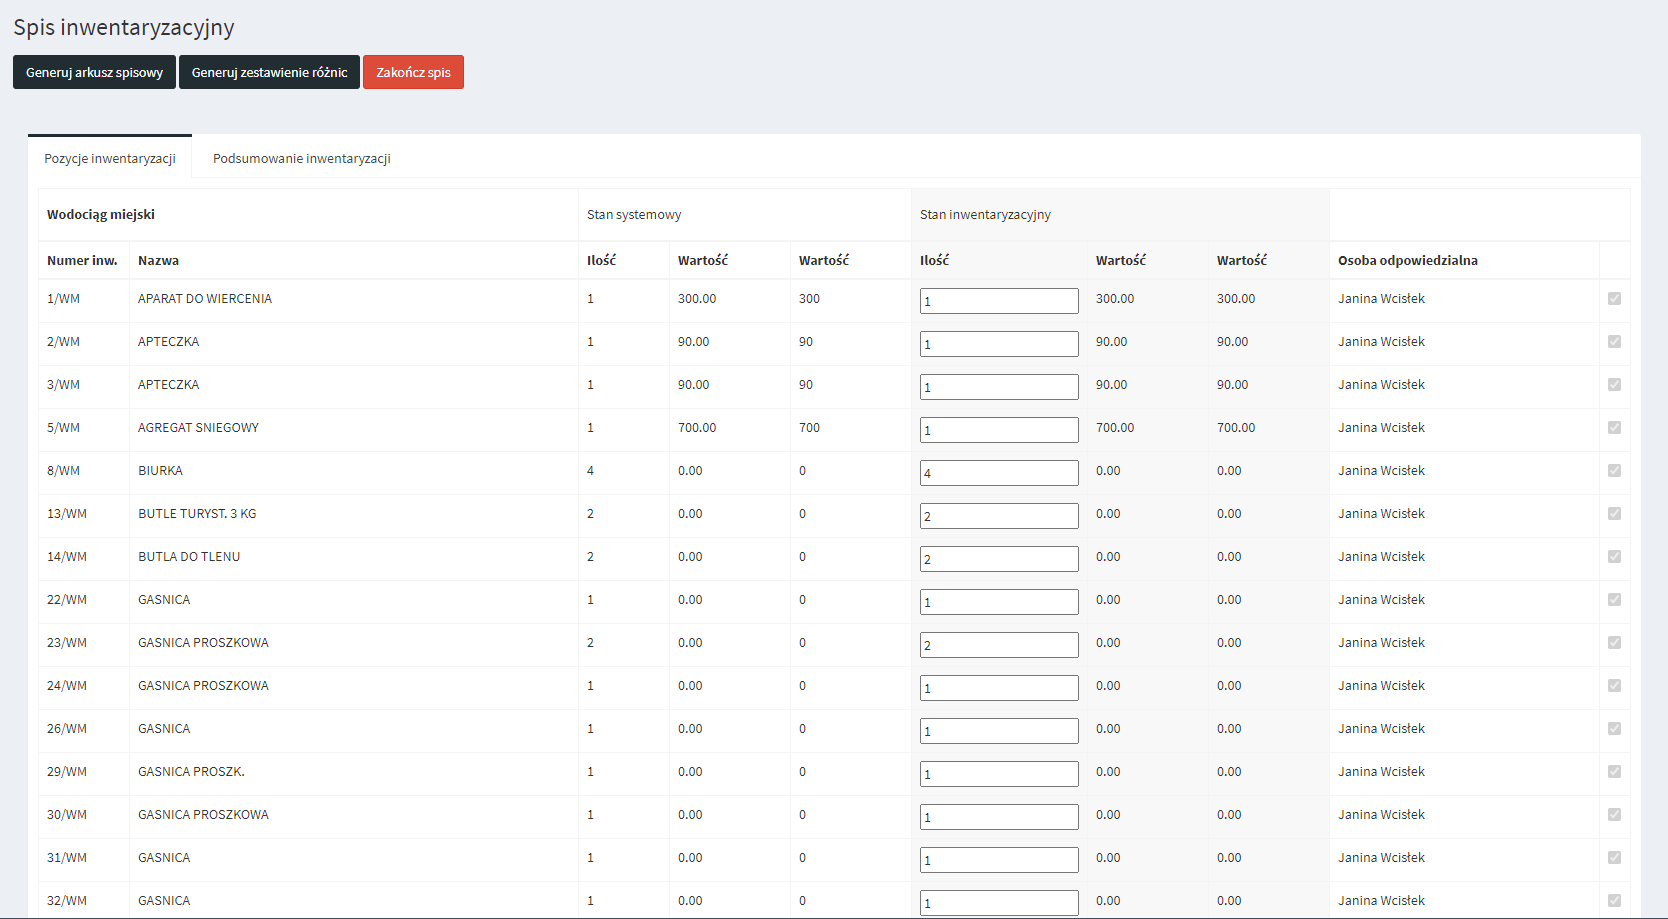Click quantity field for 3/WM APTECZKA

pos(998,387)
